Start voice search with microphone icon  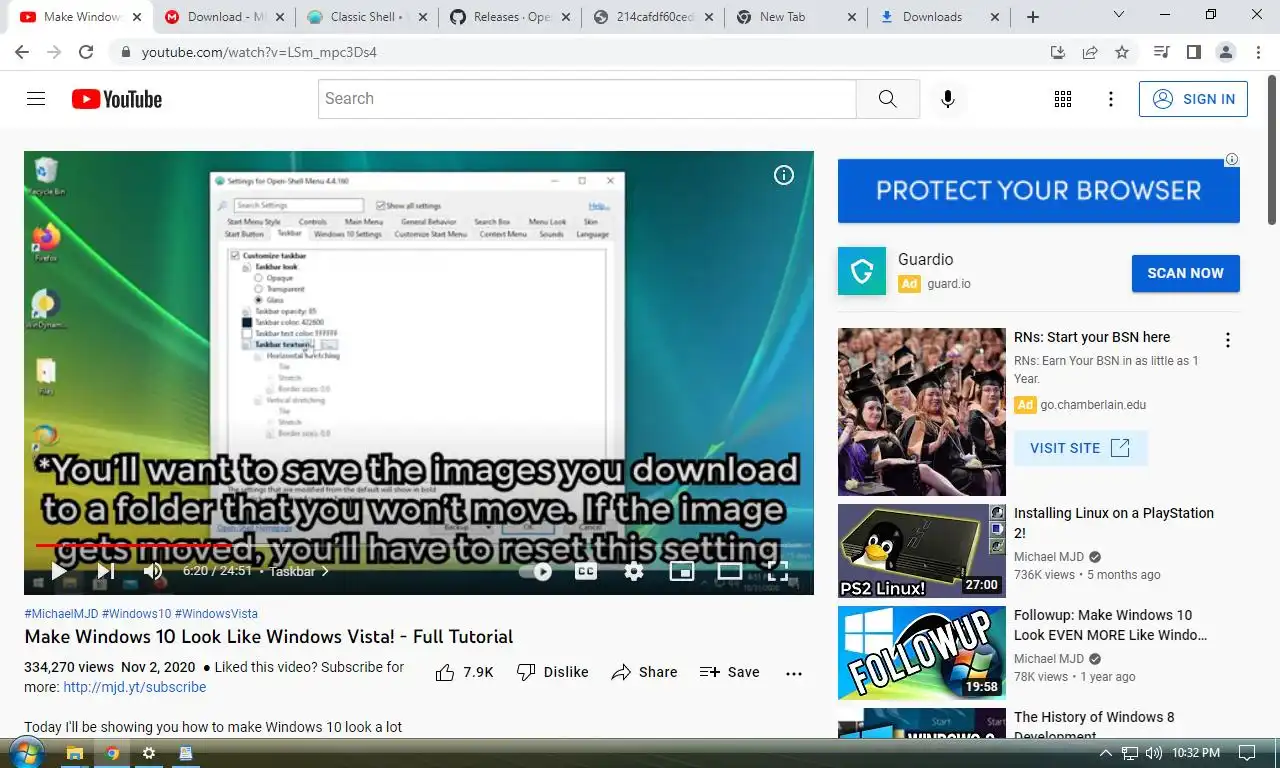pos(947,99)
